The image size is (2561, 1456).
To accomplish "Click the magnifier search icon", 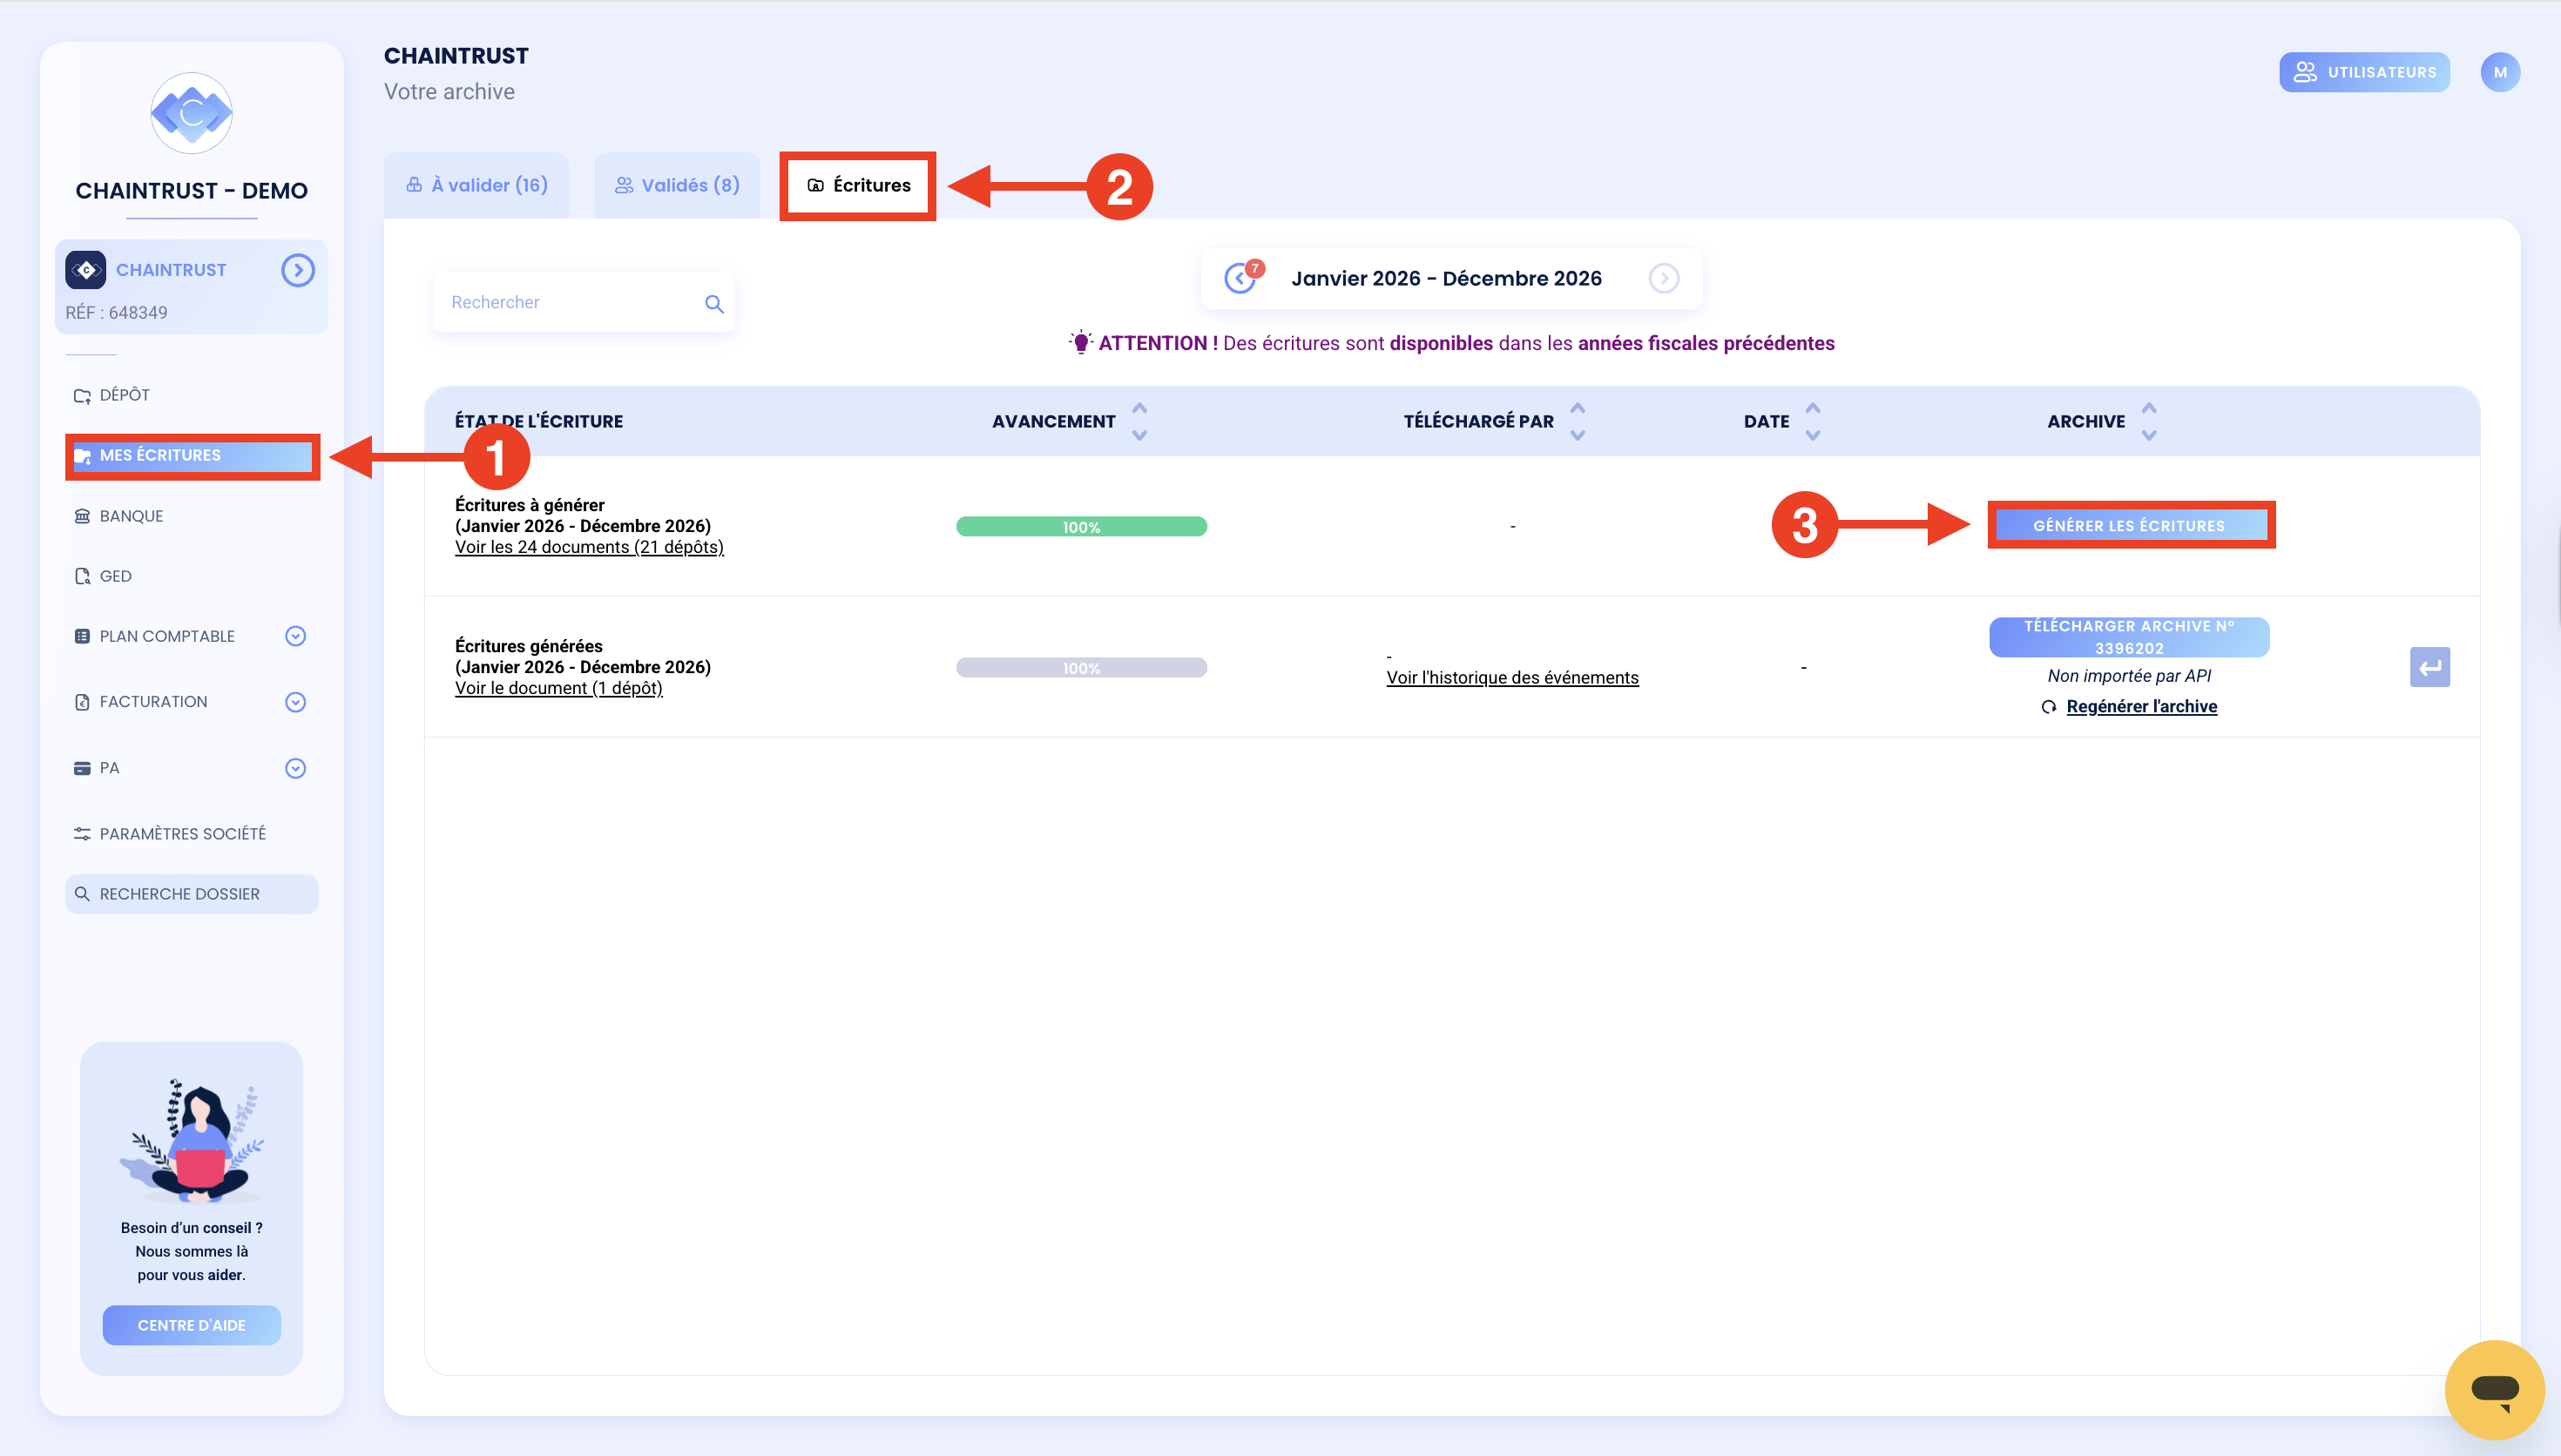I will tap(714, 304).
